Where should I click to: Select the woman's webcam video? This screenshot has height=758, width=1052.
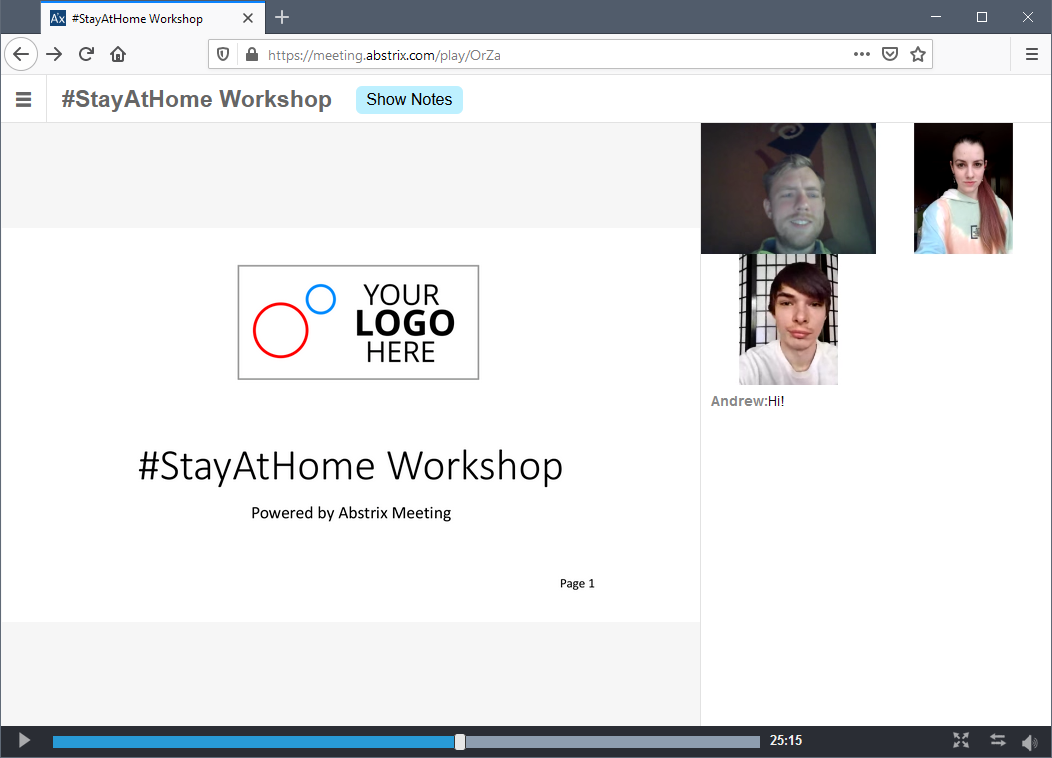click(963, 188)
